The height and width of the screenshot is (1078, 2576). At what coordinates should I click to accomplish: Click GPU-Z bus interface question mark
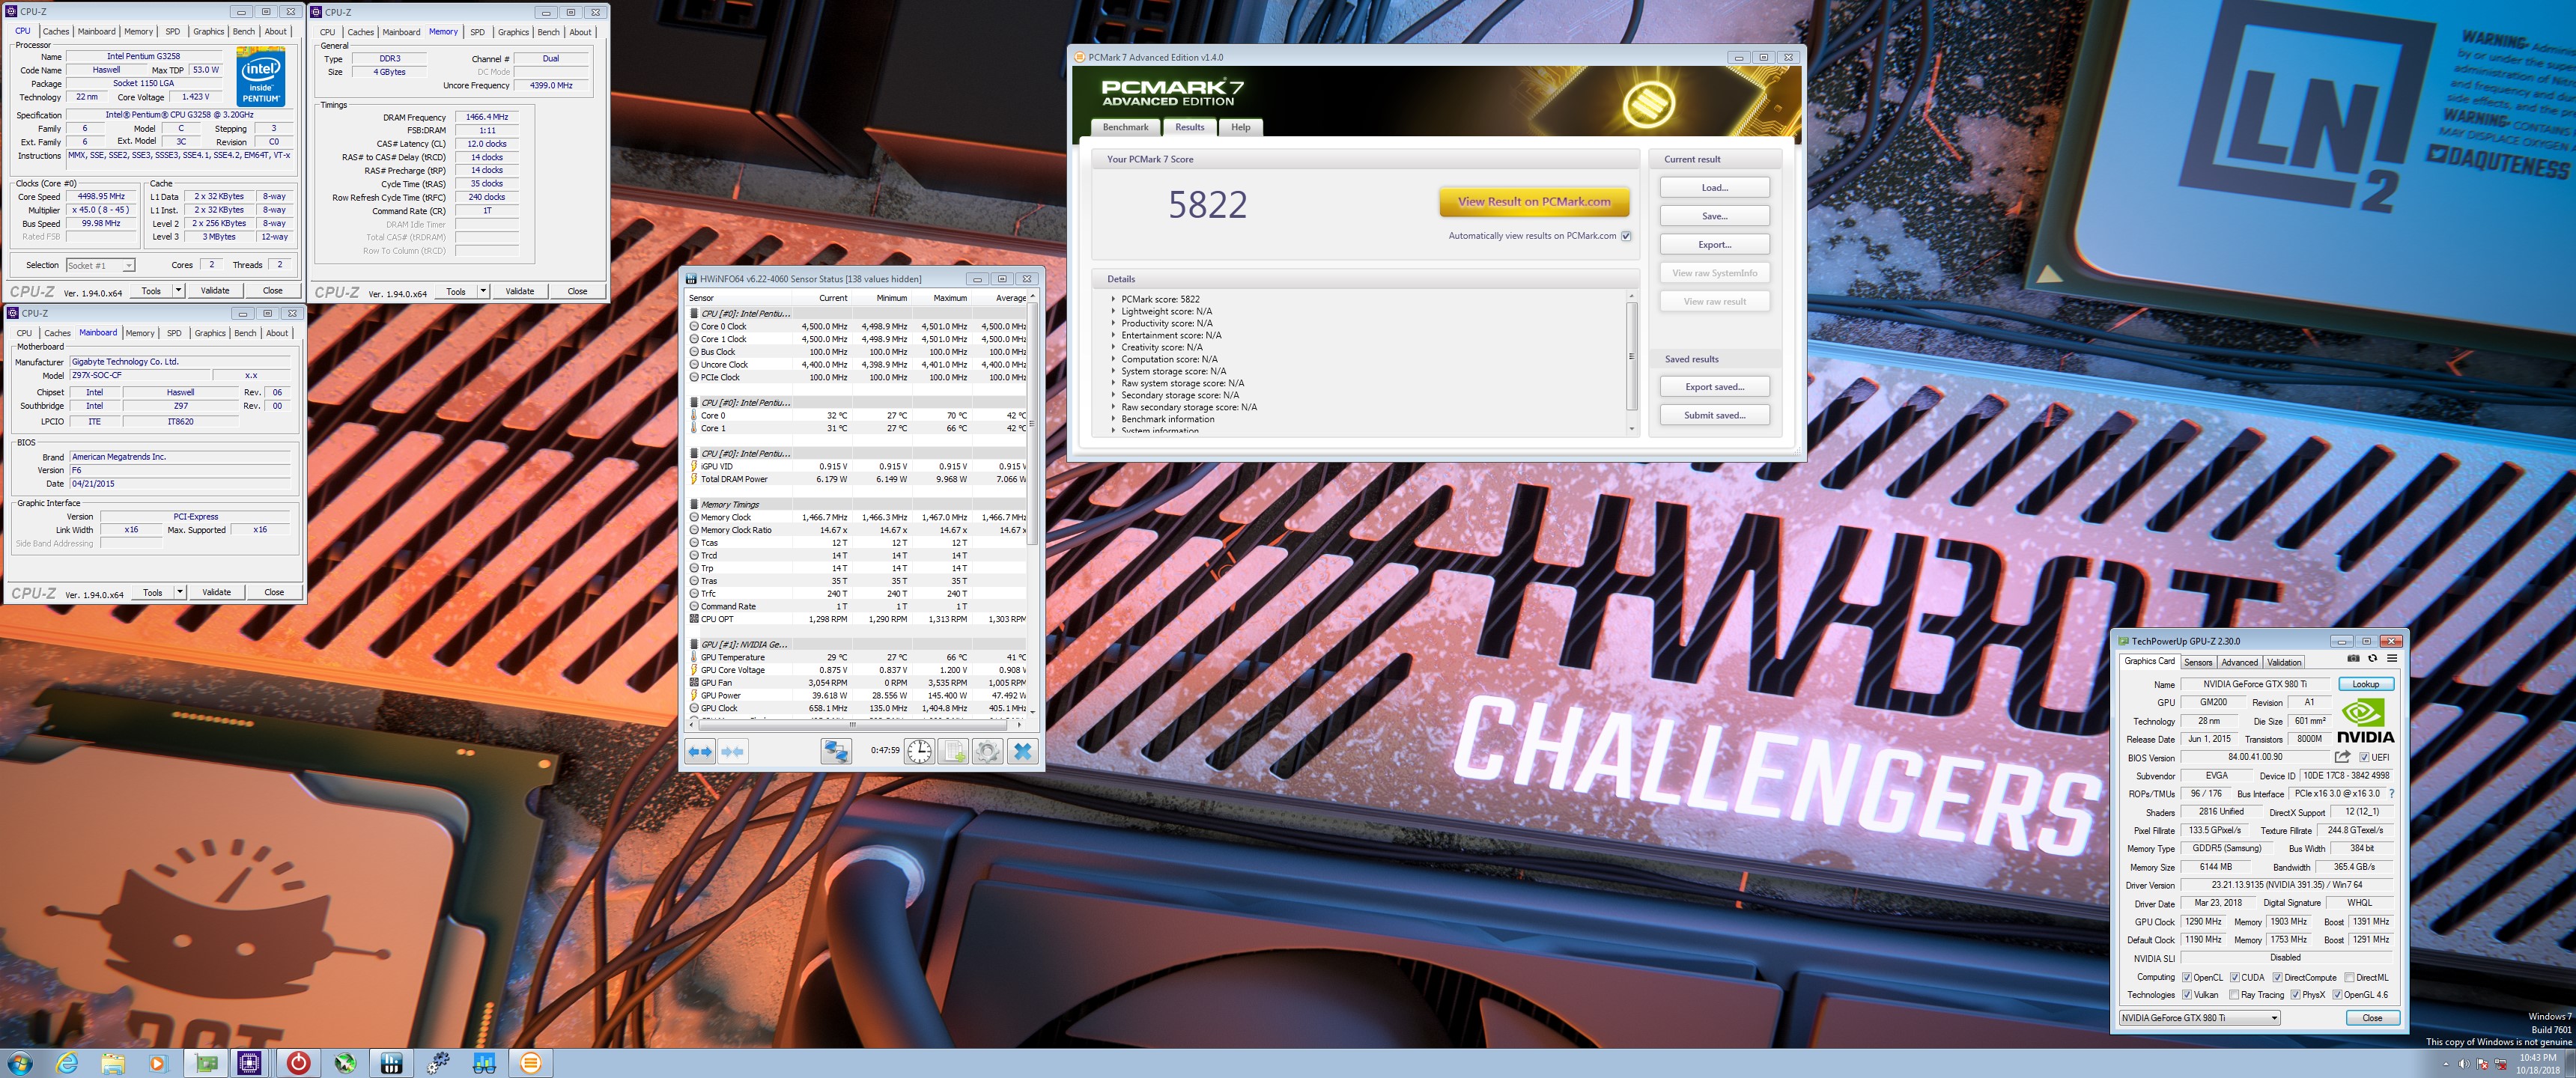coord(2391,794)
